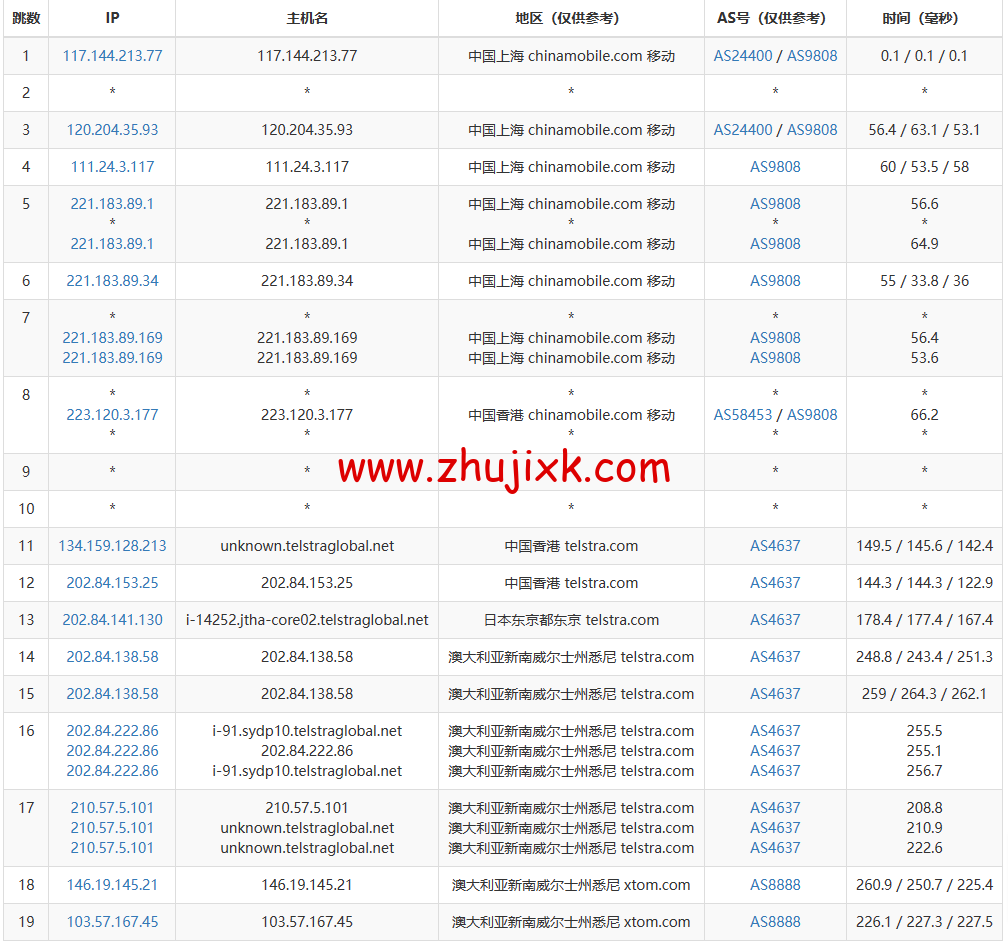Open the last 210.57.5.101 link in hop 17

tap(112, 848)
